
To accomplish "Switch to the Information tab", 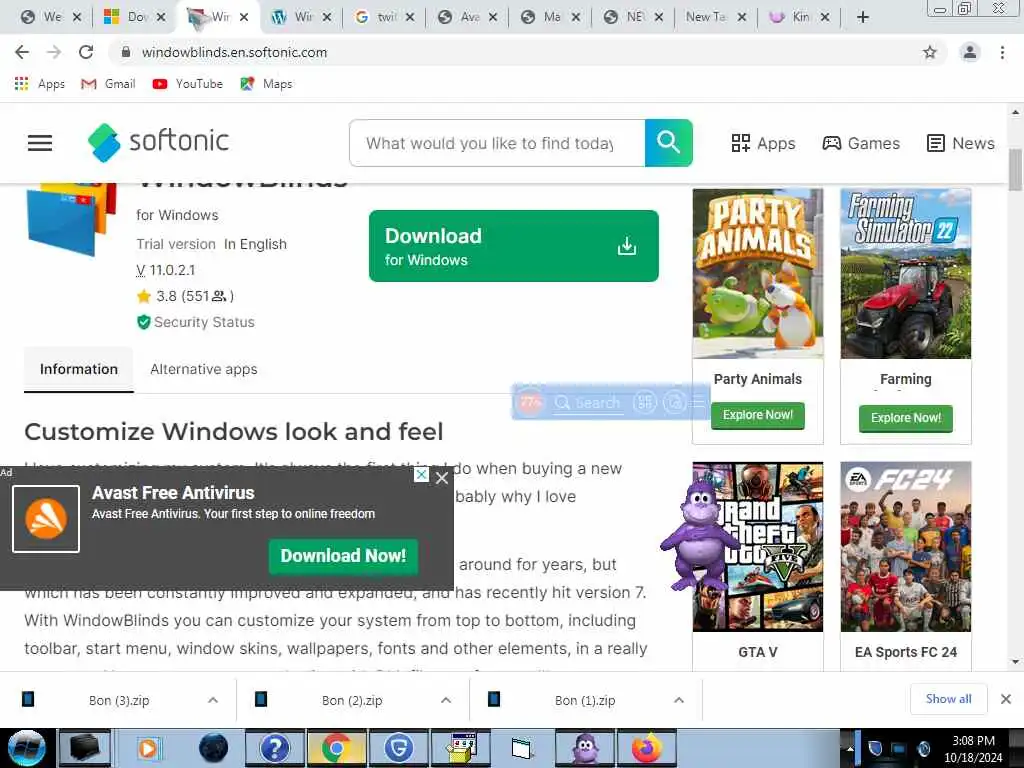I will pos(78,369).
